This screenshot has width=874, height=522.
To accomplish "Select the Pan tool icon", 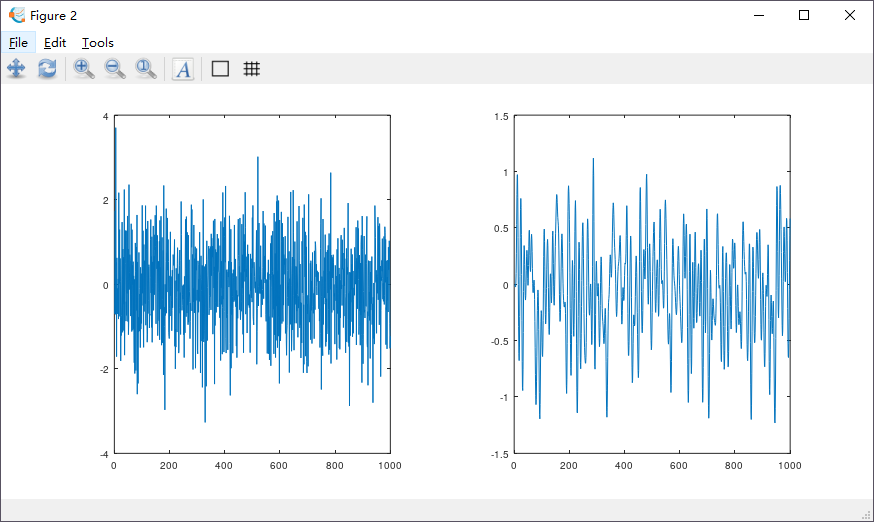I will pos(16,69).
